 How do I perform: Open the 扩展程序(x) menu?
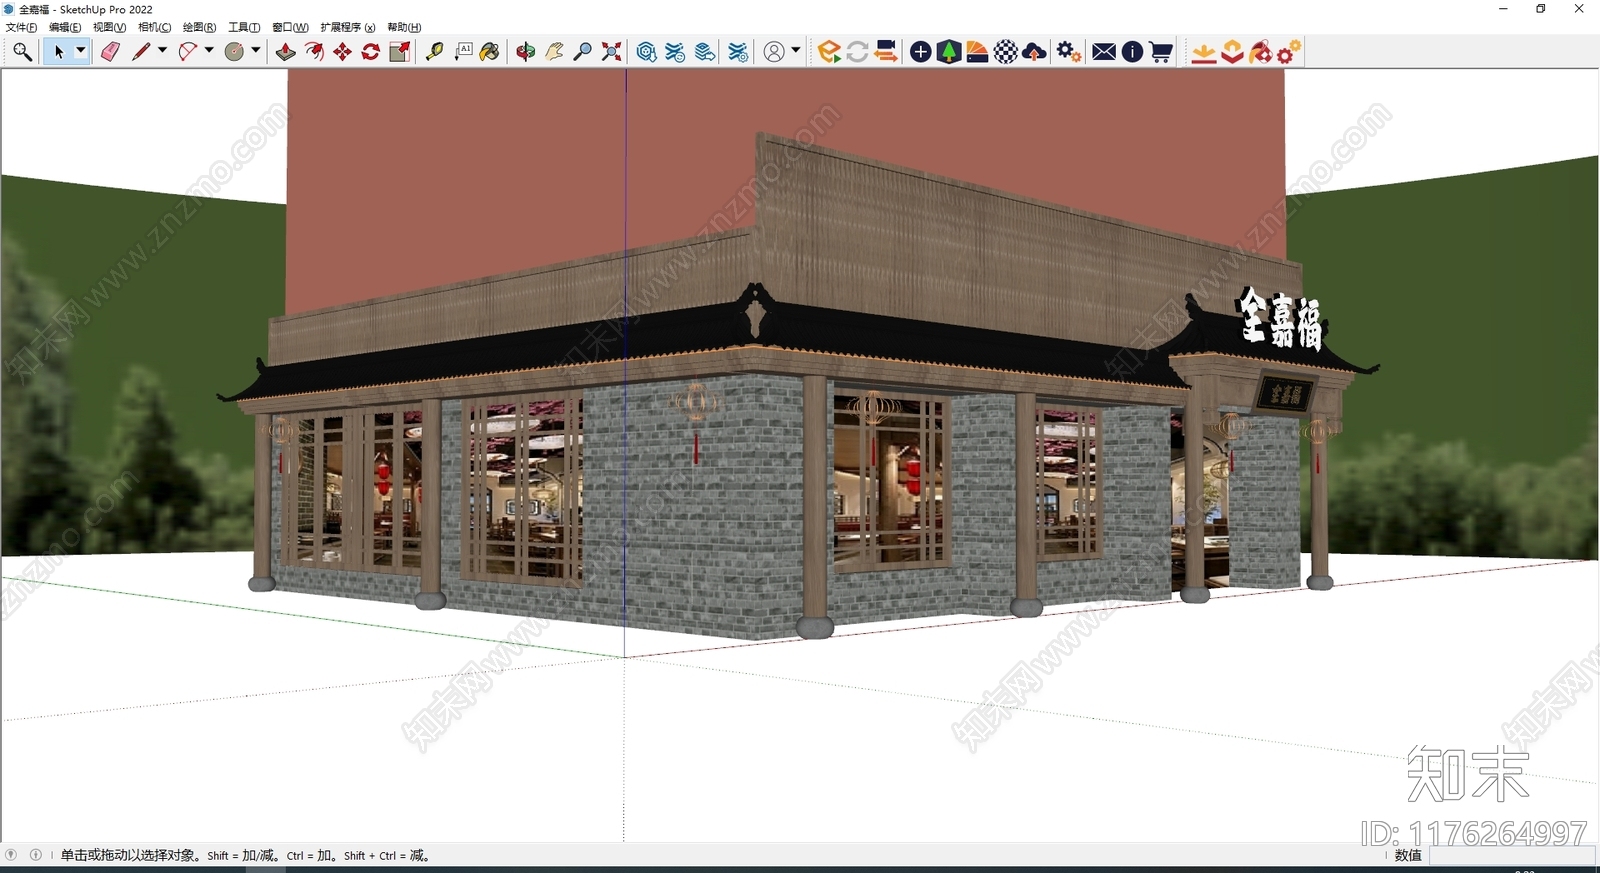click(x=348, y=27)
